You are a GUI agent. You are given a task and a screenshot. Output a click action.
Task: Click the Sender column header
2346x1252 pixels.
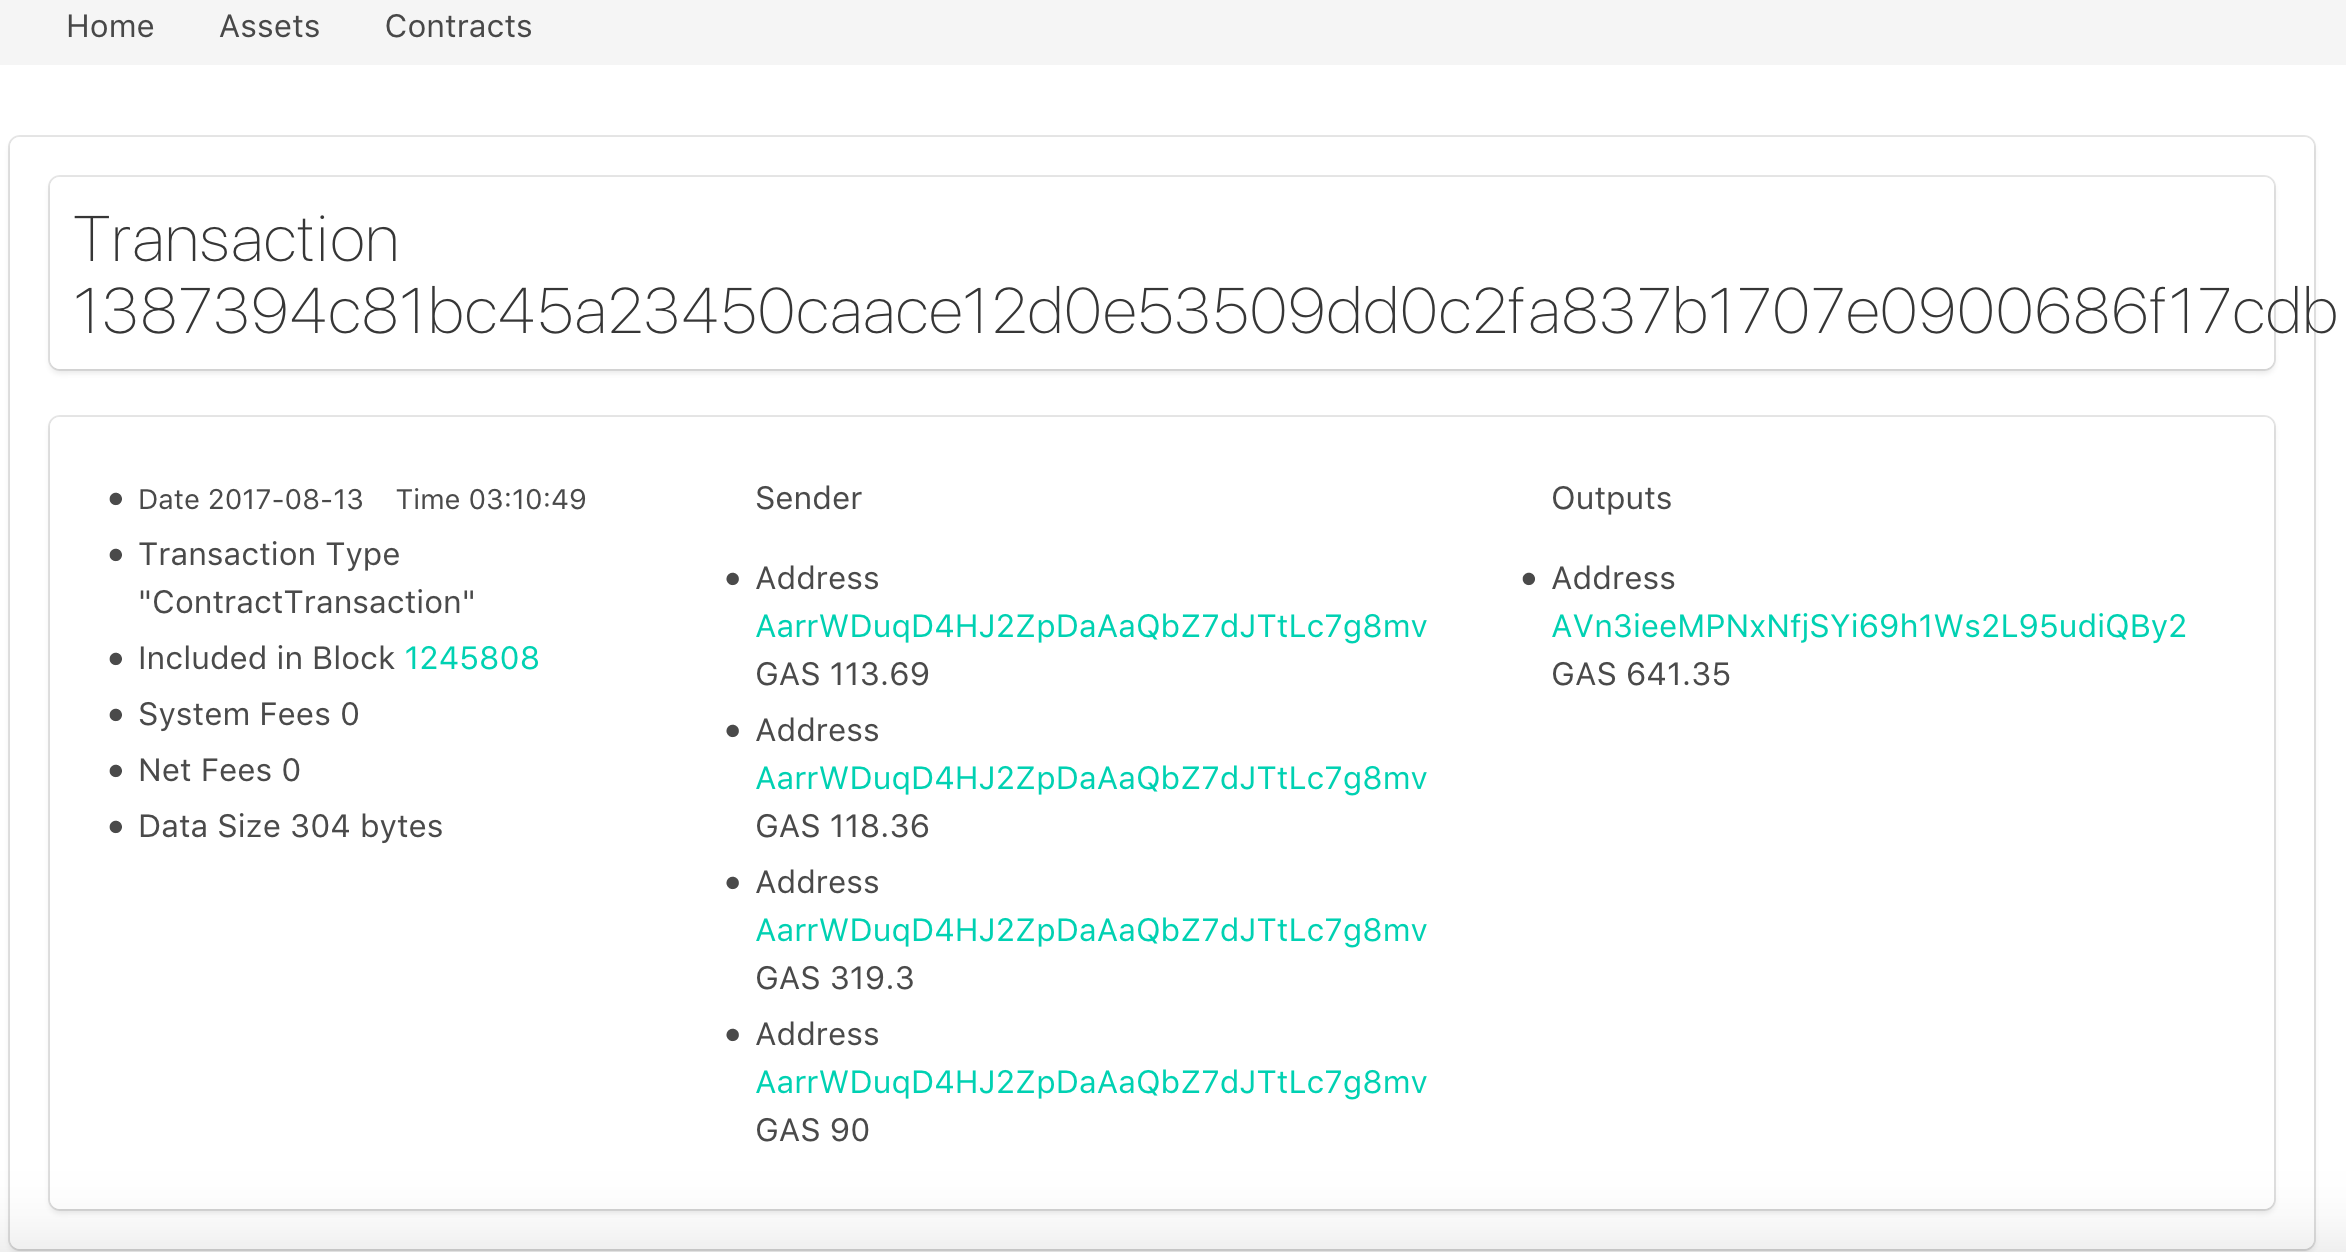808,498
